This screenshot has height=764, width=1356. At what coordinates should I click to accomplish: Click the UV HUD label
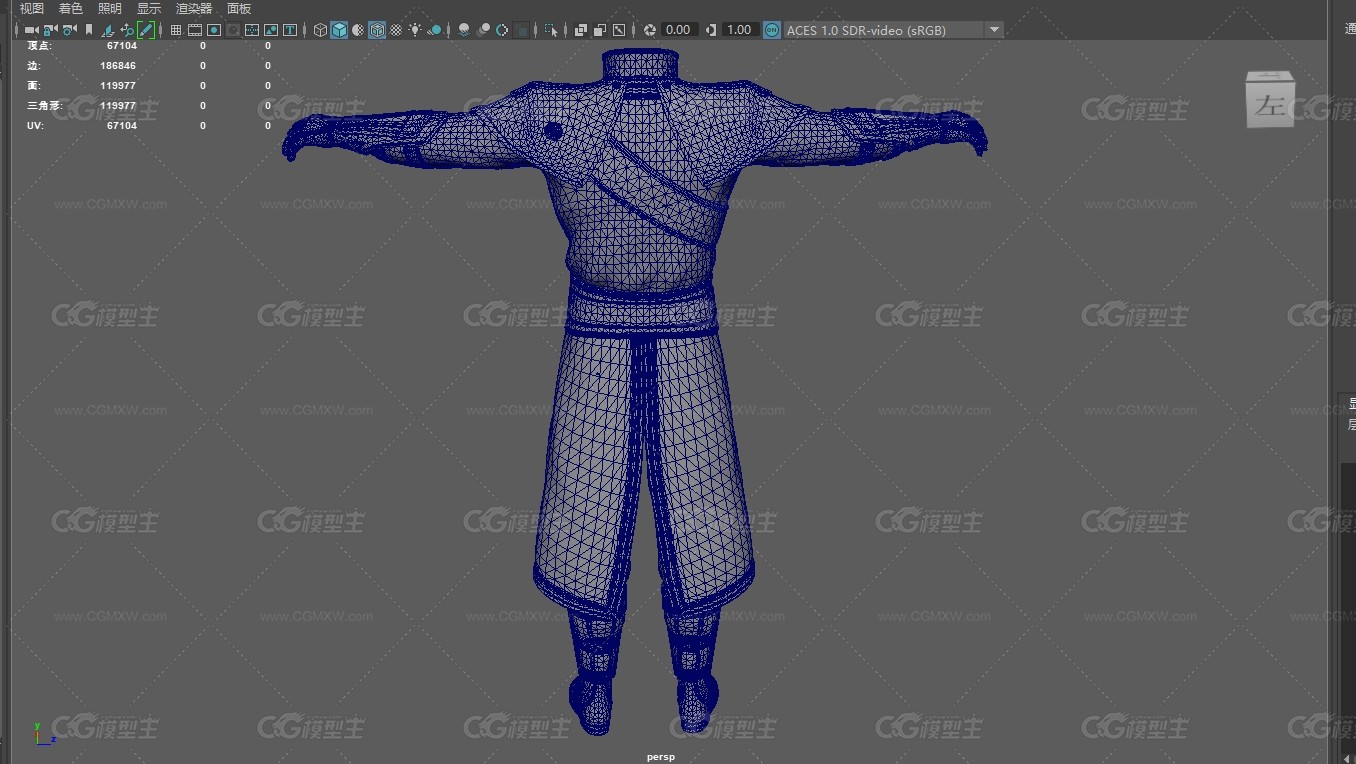pos(34,125)
